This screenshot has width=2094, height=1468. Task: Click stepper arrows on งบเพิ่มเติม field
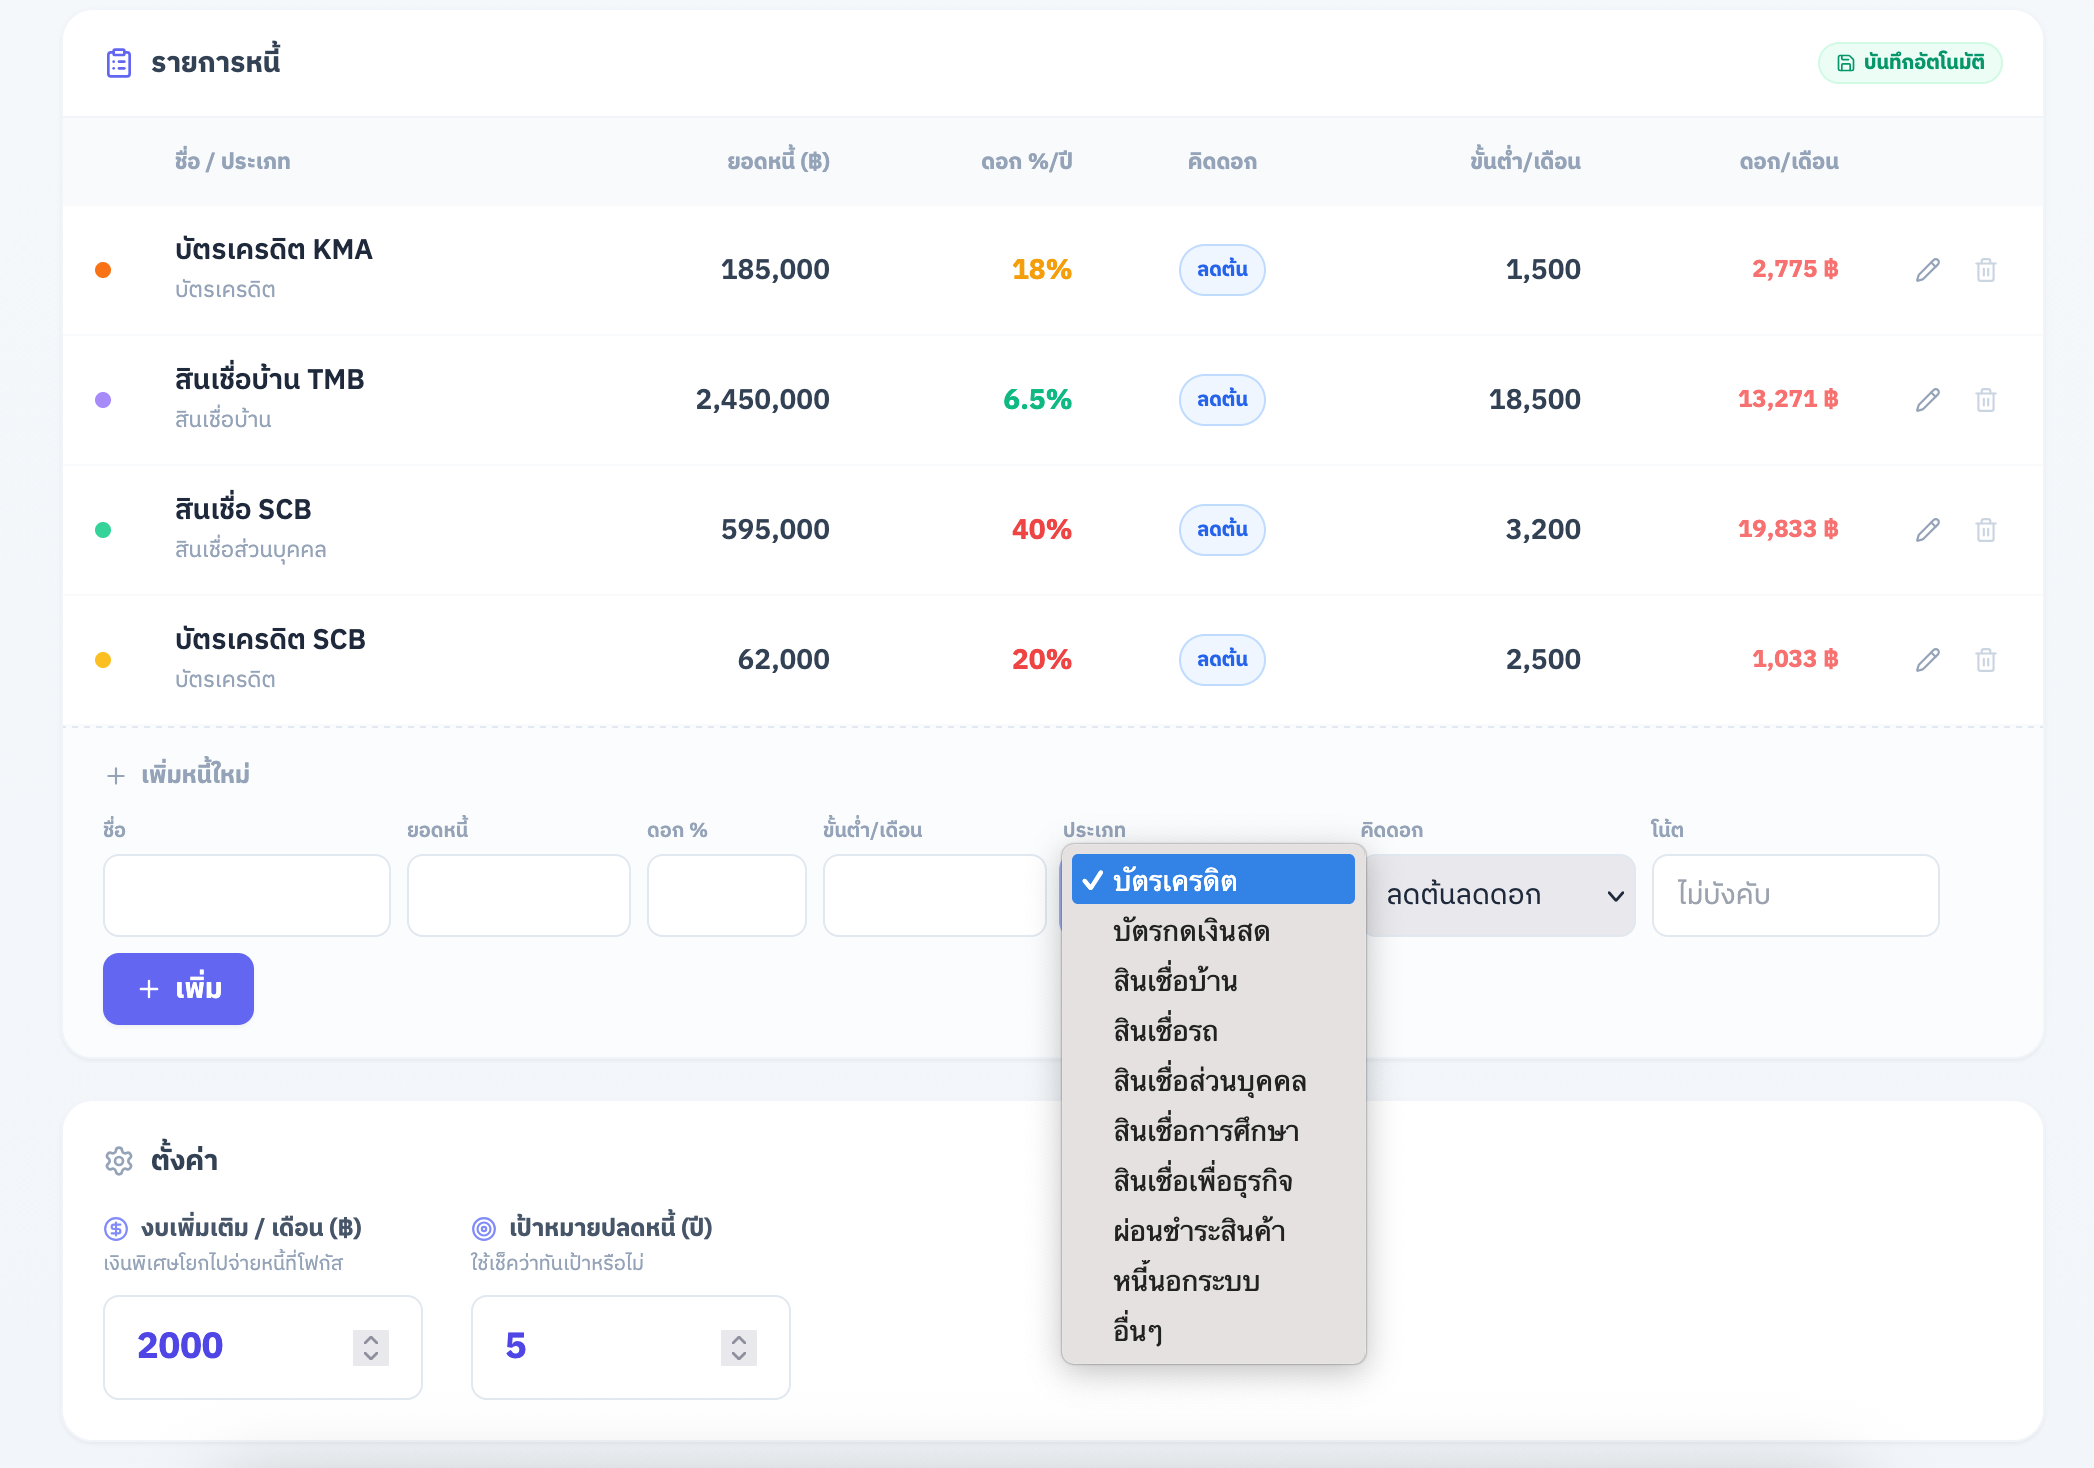[x=370, y=1347]
